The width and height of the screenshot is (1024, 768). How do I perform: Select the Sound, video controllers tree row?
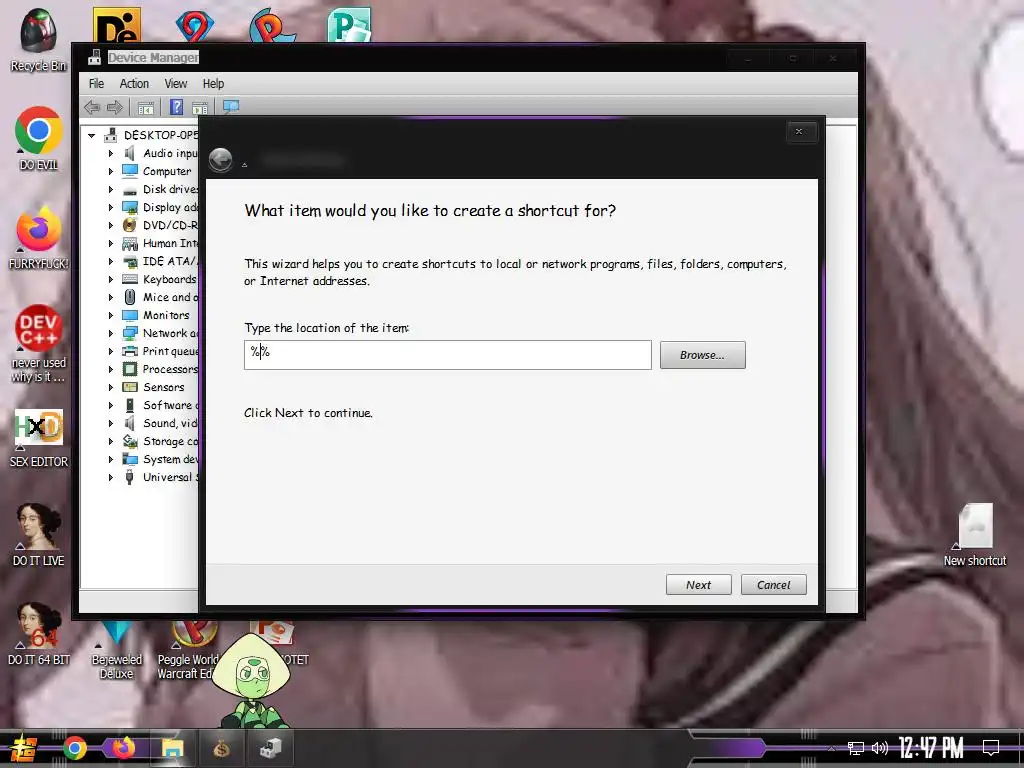159,423
